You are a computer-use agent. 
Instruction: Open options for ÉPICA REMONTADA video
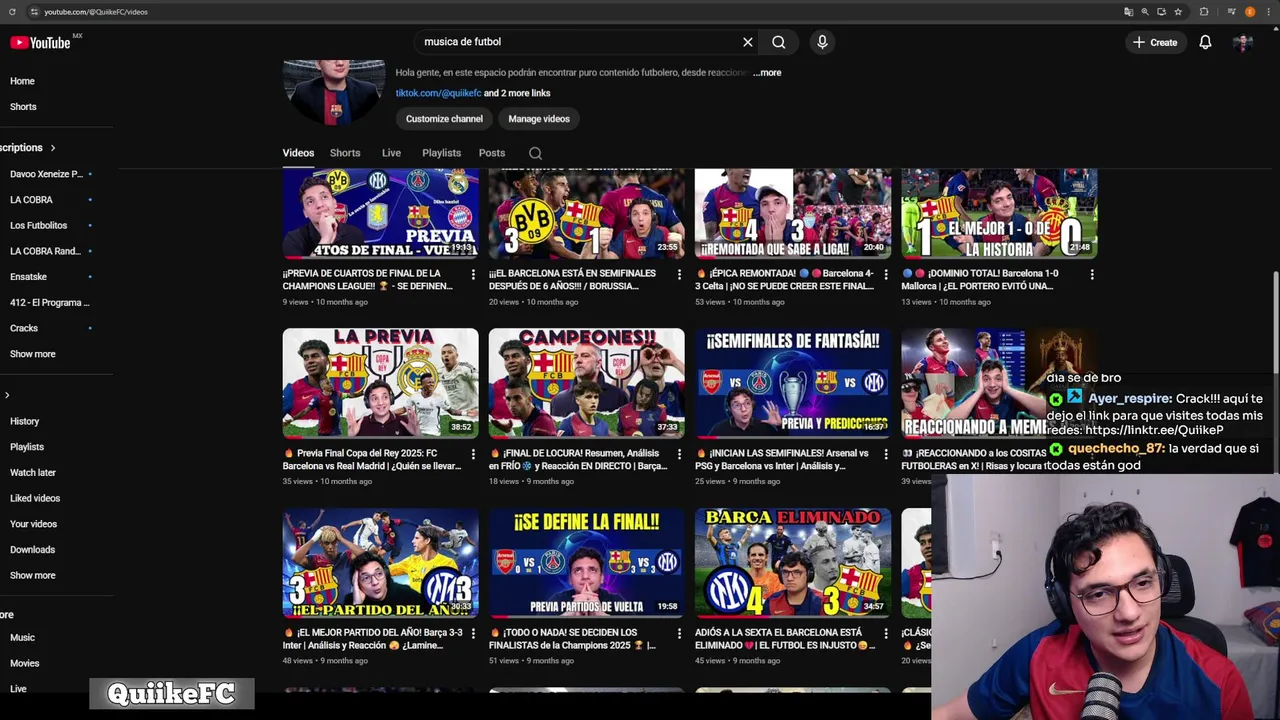[x=885, y=274]
